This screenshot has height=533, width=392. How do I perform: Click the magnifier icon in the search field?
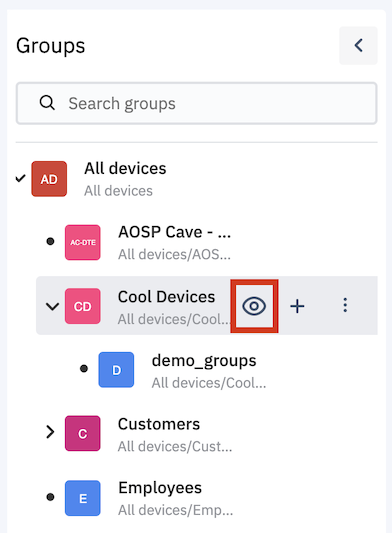coord(47,103)
